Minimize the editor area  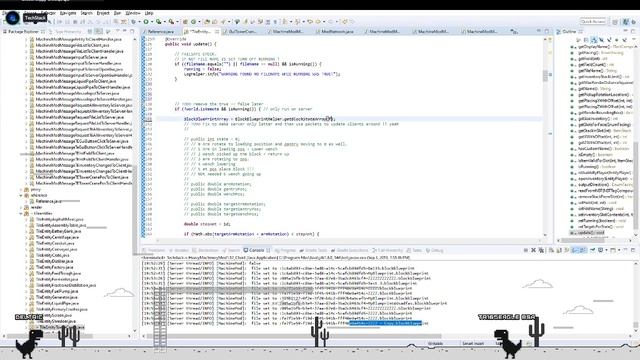point(539,31)
